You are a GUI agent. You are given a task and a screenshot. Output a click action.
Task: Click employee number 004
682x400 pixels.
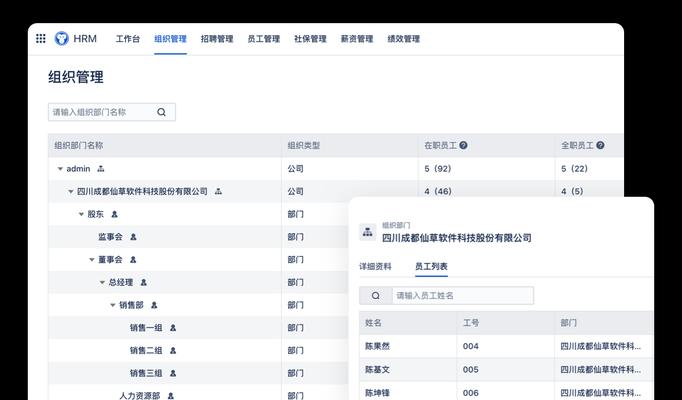471,347
